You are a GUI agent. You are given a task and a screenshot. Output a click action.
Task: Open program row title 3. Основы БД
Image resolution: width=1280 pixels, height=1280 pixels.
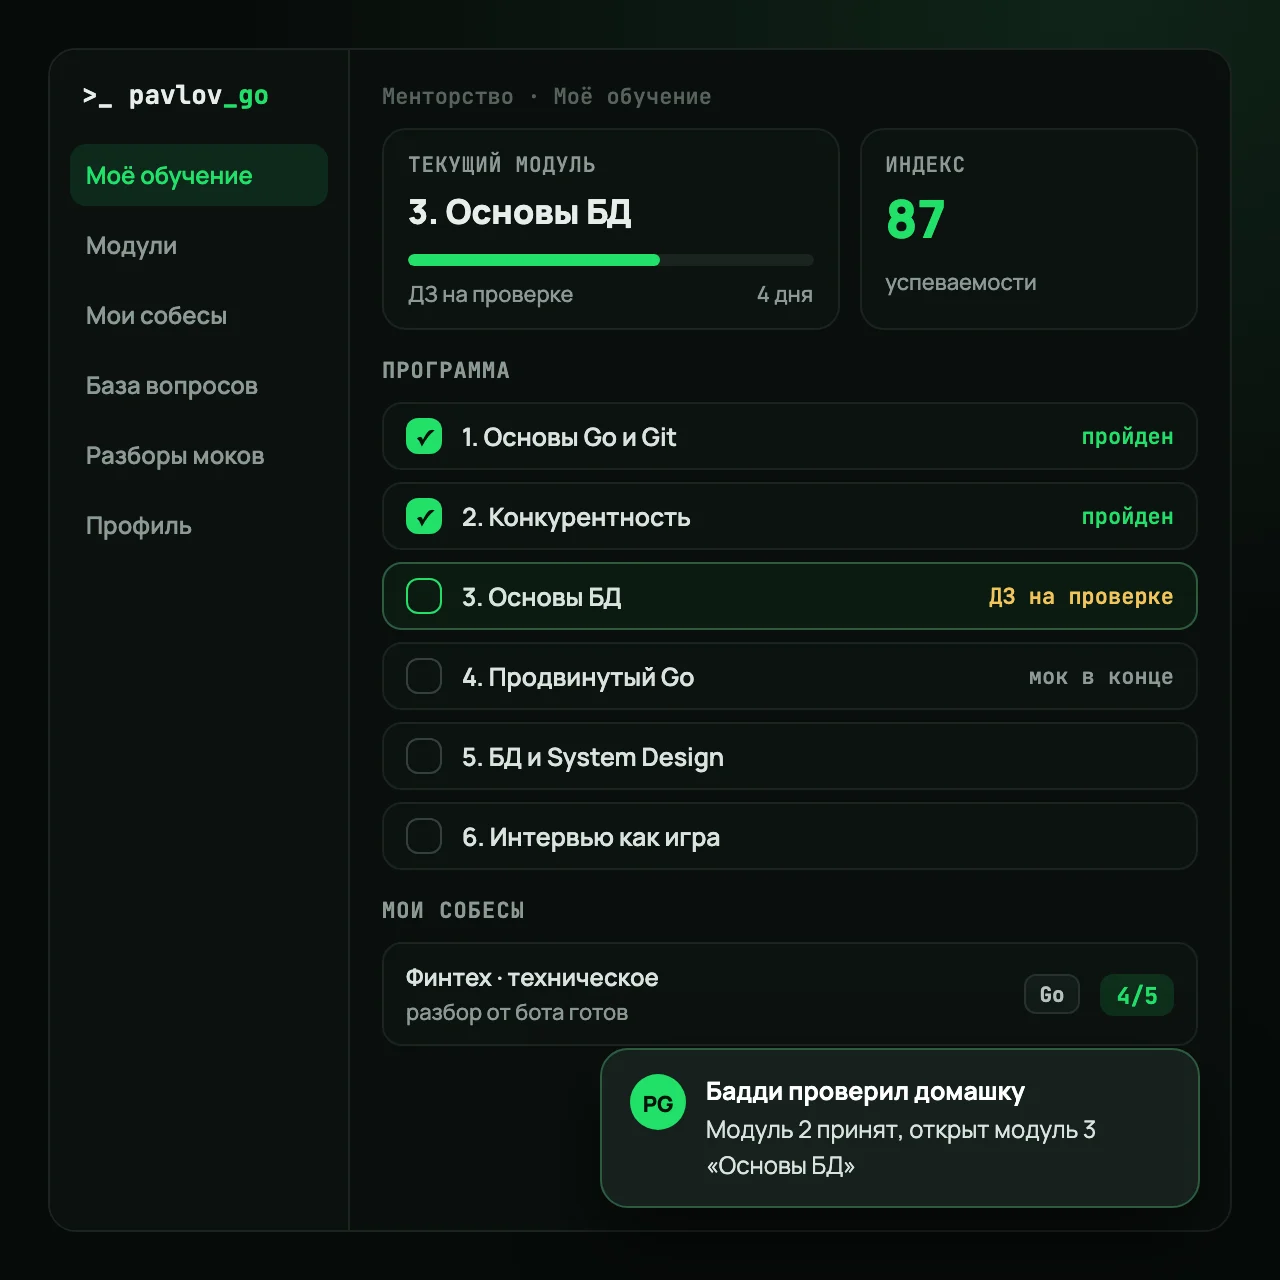coord(542,597)
